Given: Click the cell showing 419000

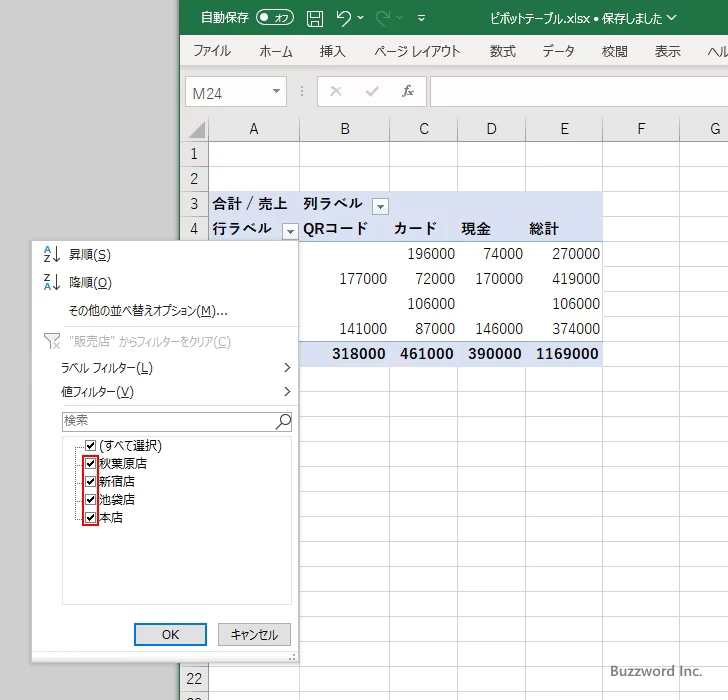Looking at the screenshot, I should [x=564, y=279].
